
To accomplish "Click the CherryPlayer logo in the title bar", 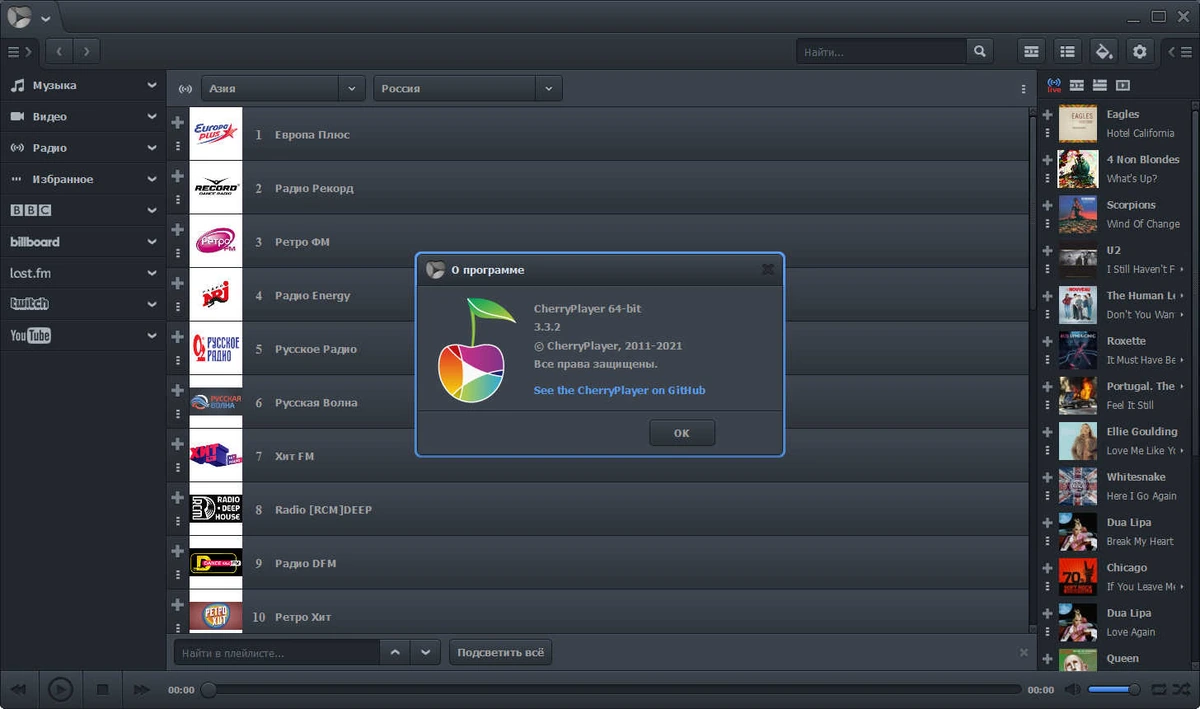I will point(19,17).
